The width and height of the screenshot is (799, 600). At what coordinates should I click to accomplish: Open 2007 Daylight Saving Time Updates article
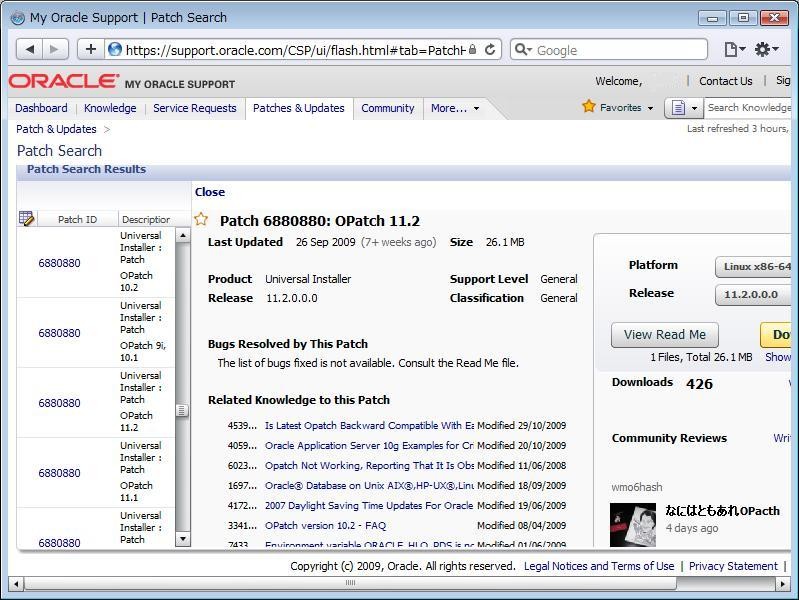pyautogui.click(x=369, y=505)
